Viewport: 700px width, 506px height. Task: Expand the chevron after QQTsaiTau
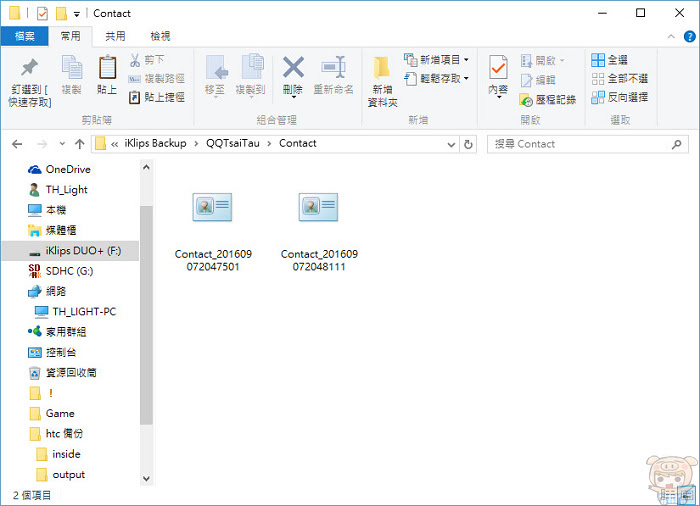click(269, 144)
